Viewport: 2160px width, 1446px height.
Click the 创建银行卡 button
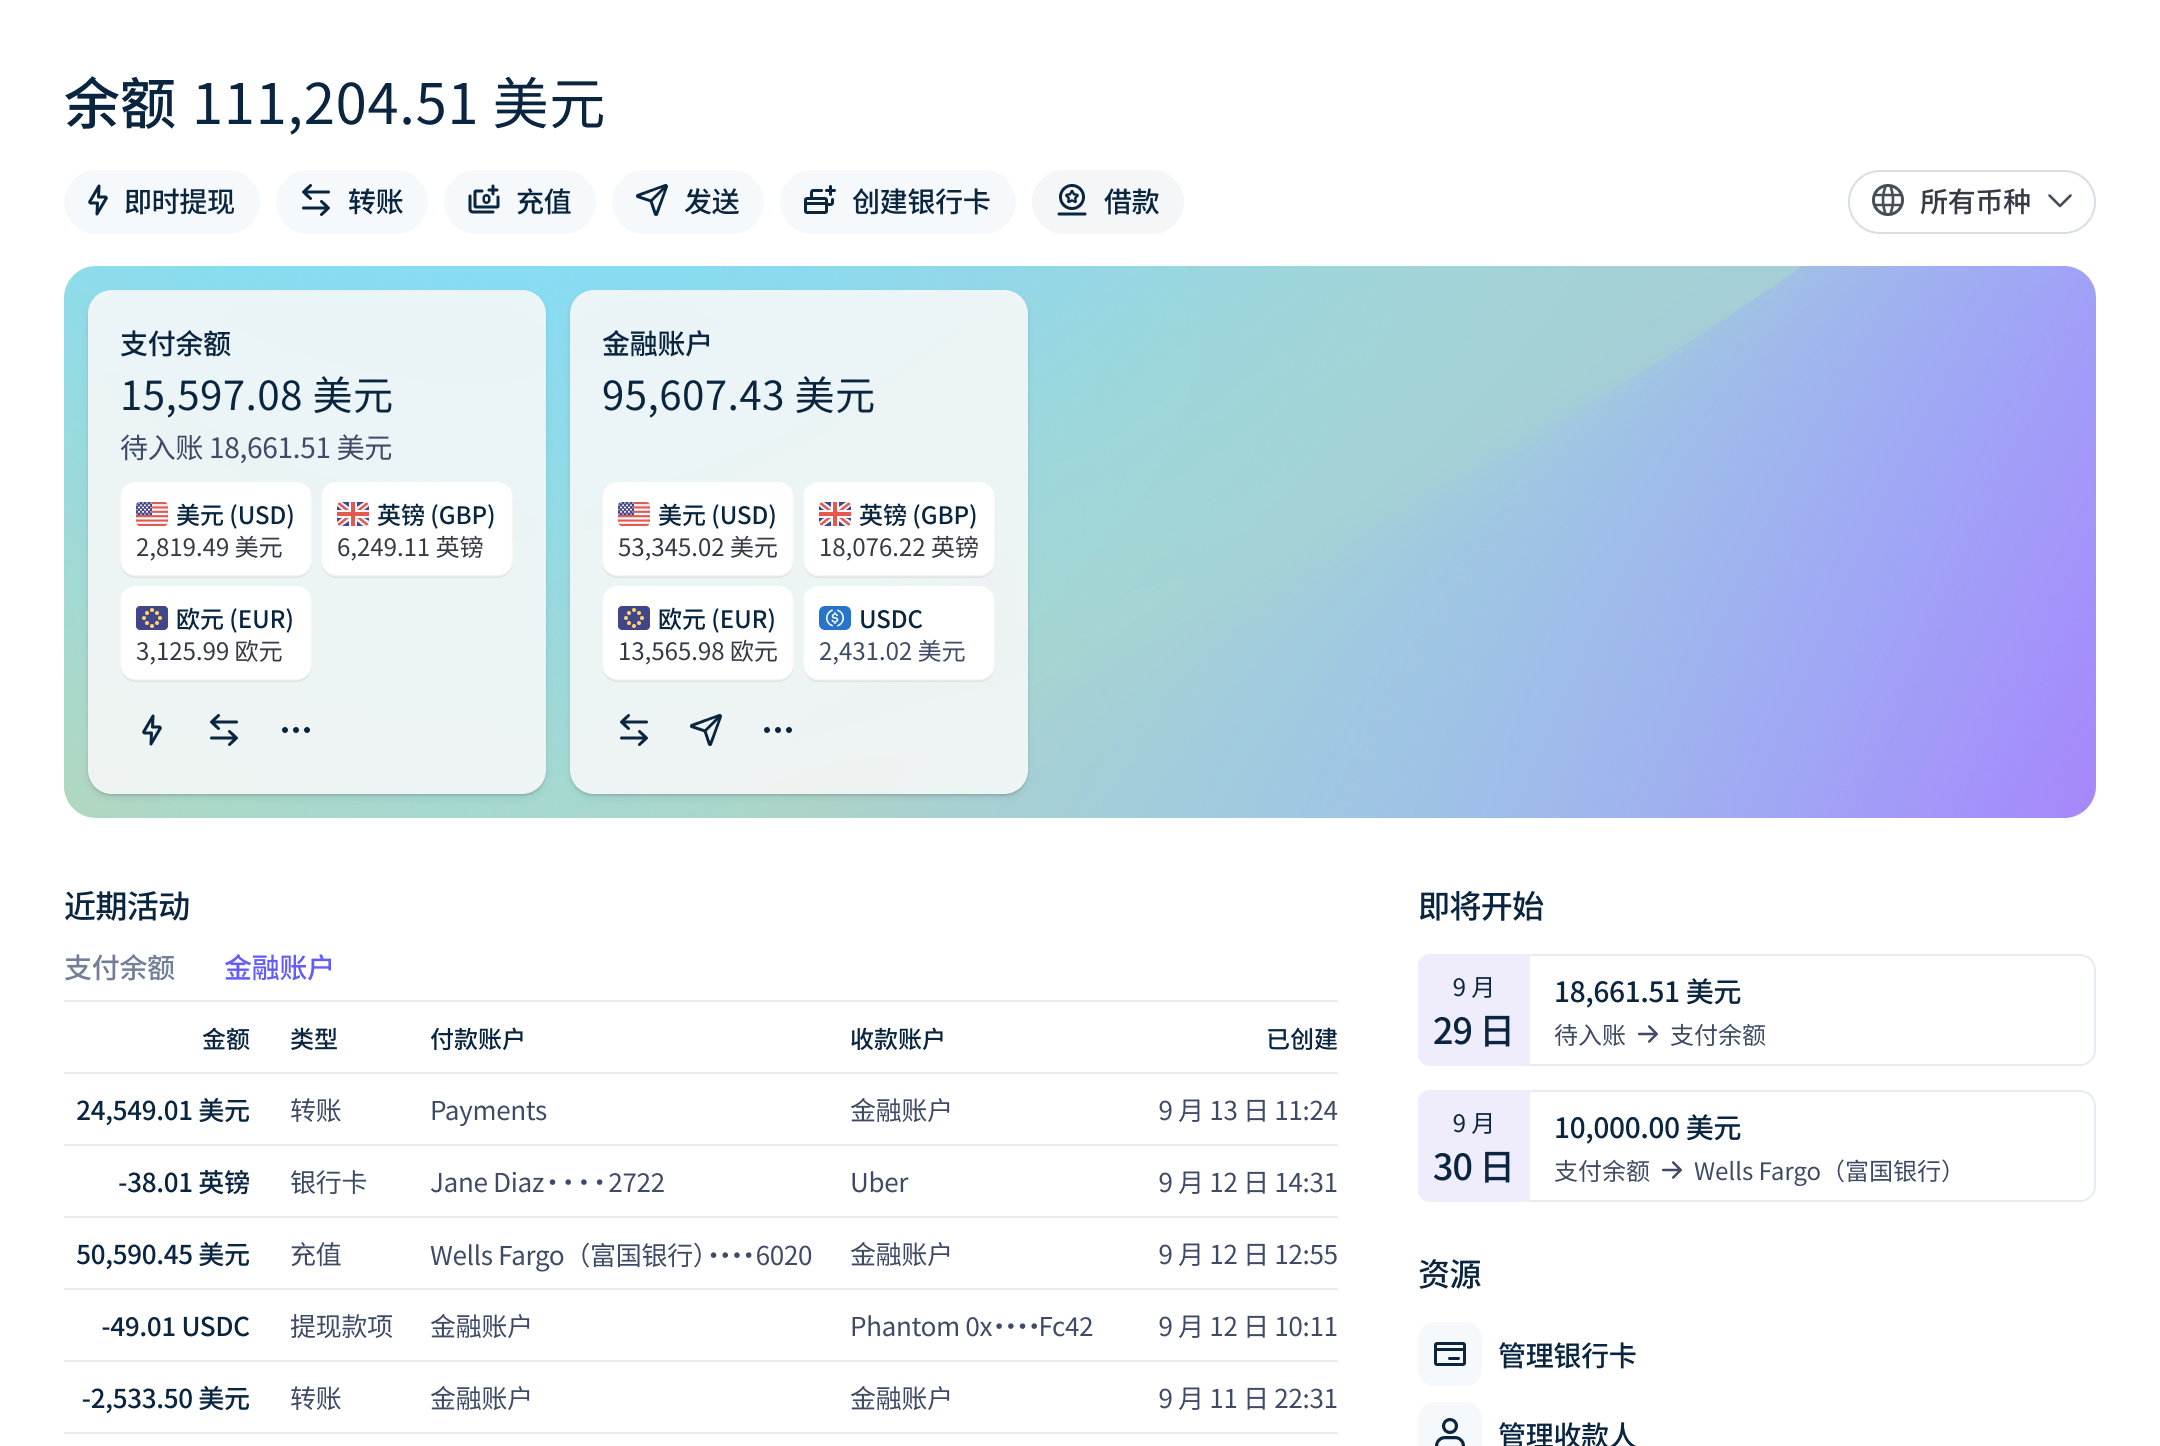[x=897, y=202]
